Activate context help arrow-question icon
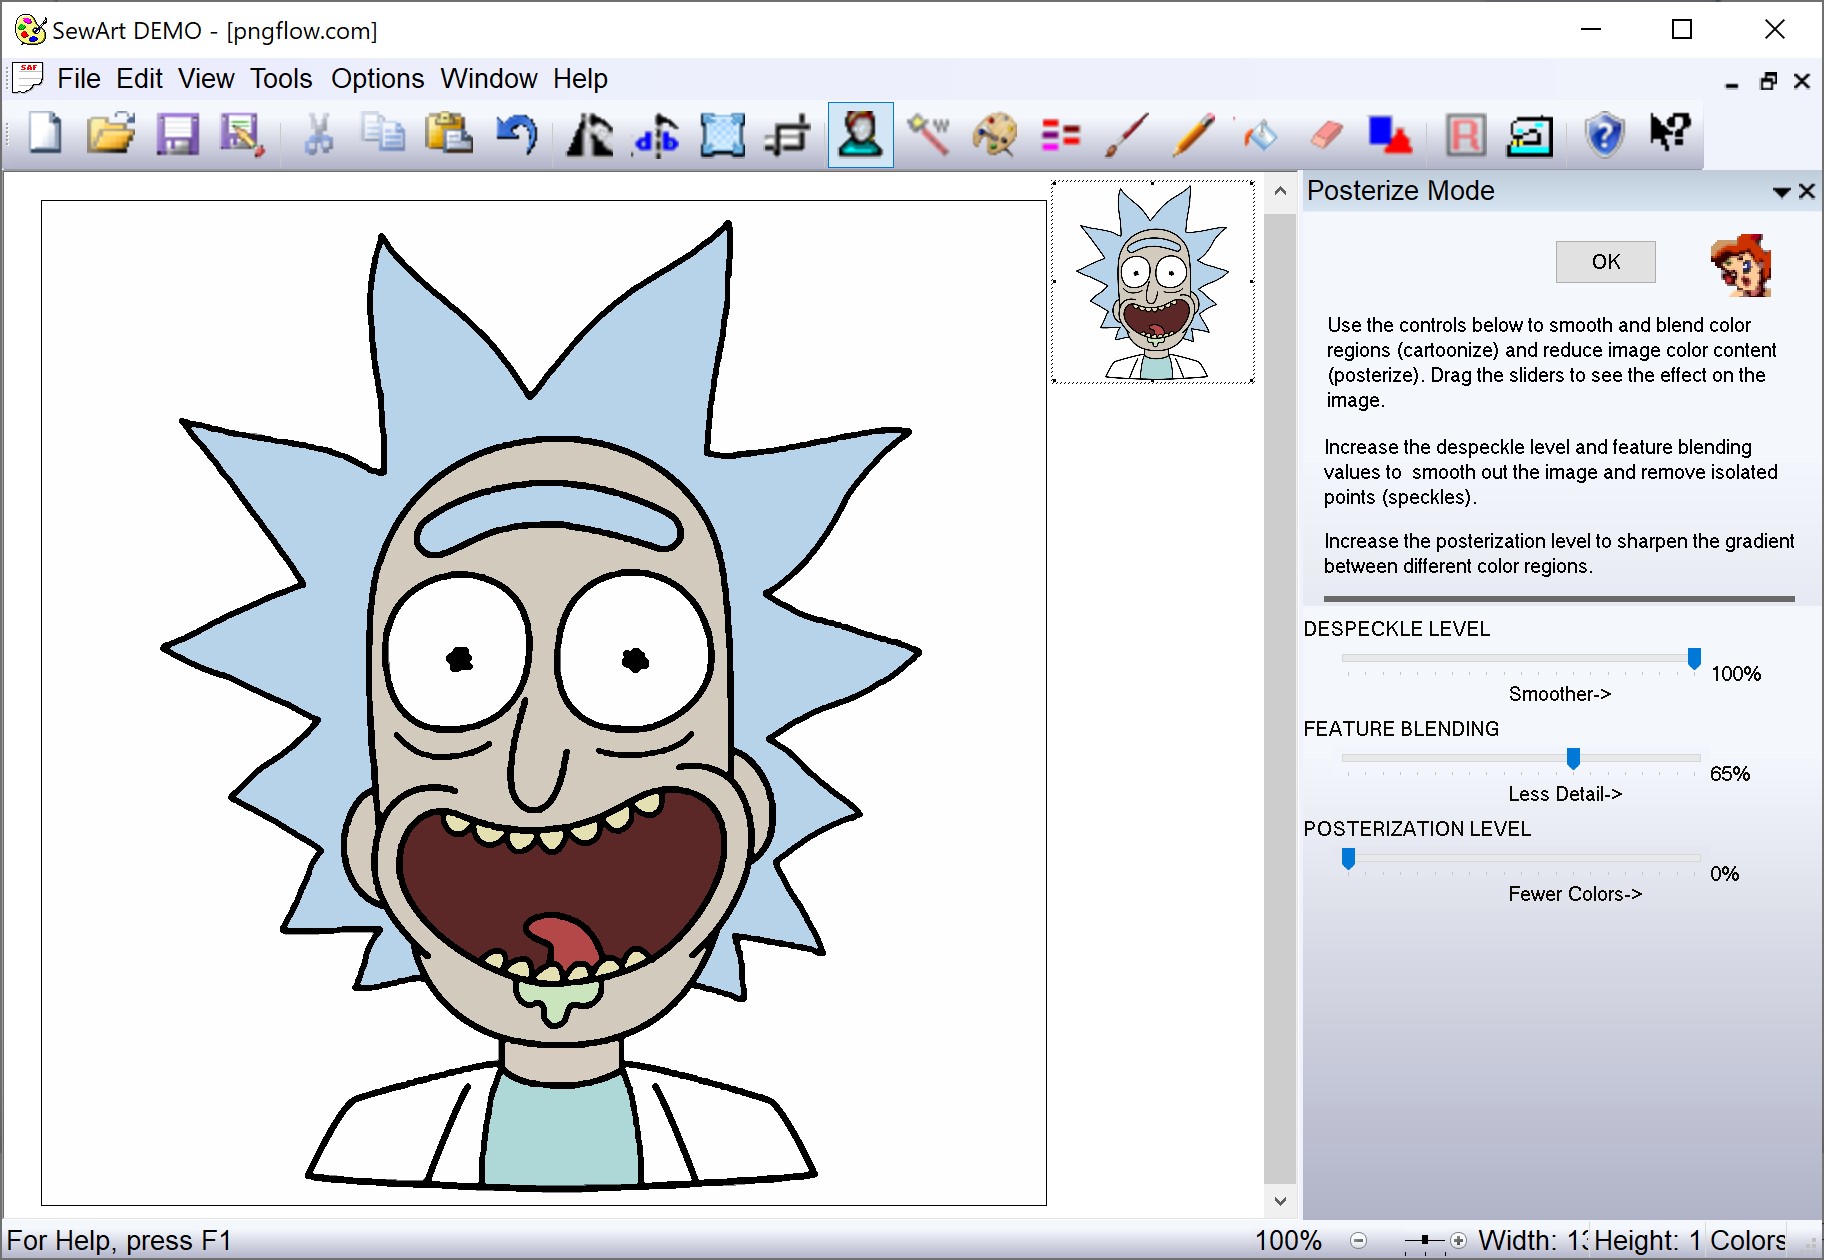This screenshot has height=1260, width=1824. click(x=1670, y=132)
